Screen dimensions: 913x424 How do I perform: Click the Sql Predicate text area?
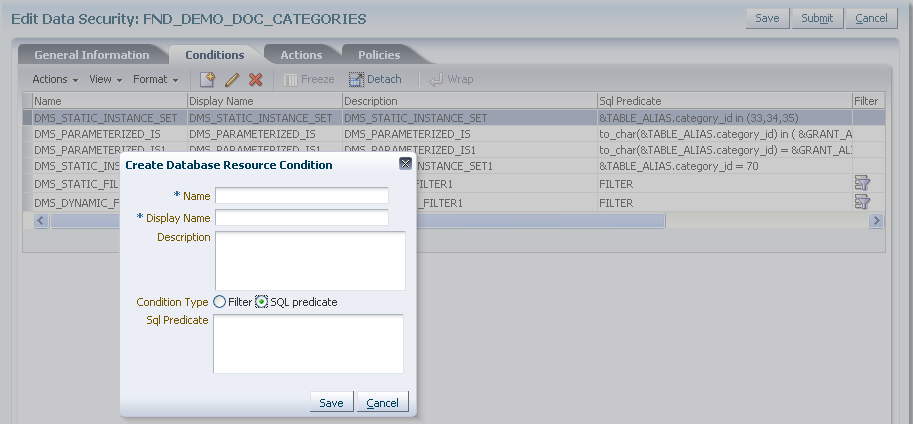click(308, 344)
